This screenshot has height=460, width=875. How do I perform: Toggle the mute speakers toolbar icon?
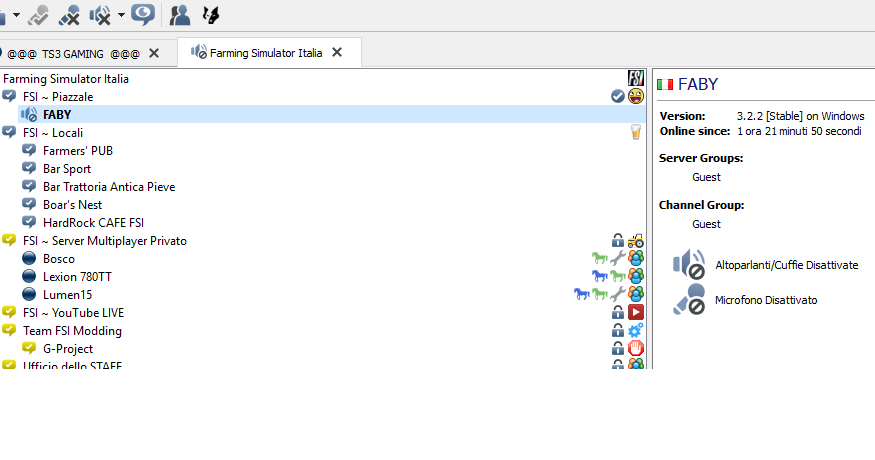pos(100,14)
